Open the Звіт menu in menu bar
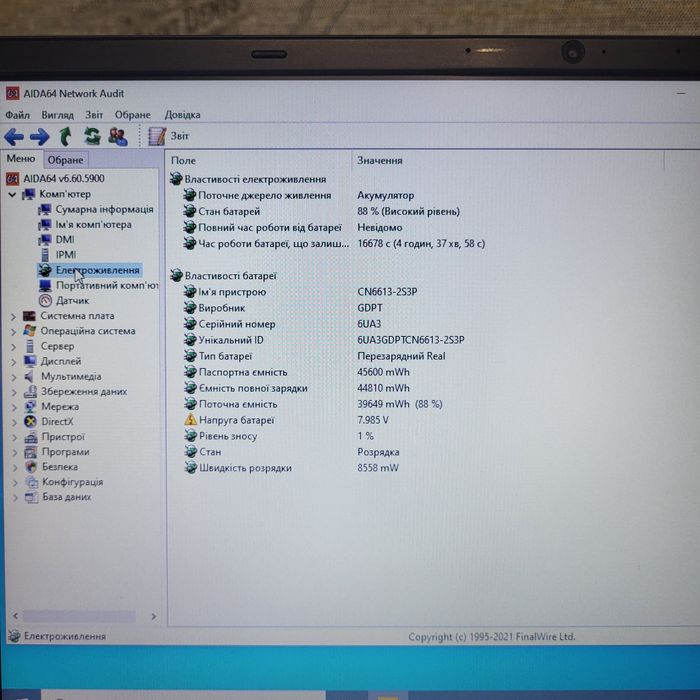The height and width of the screenshot is (700, 700). pos(94,115)
